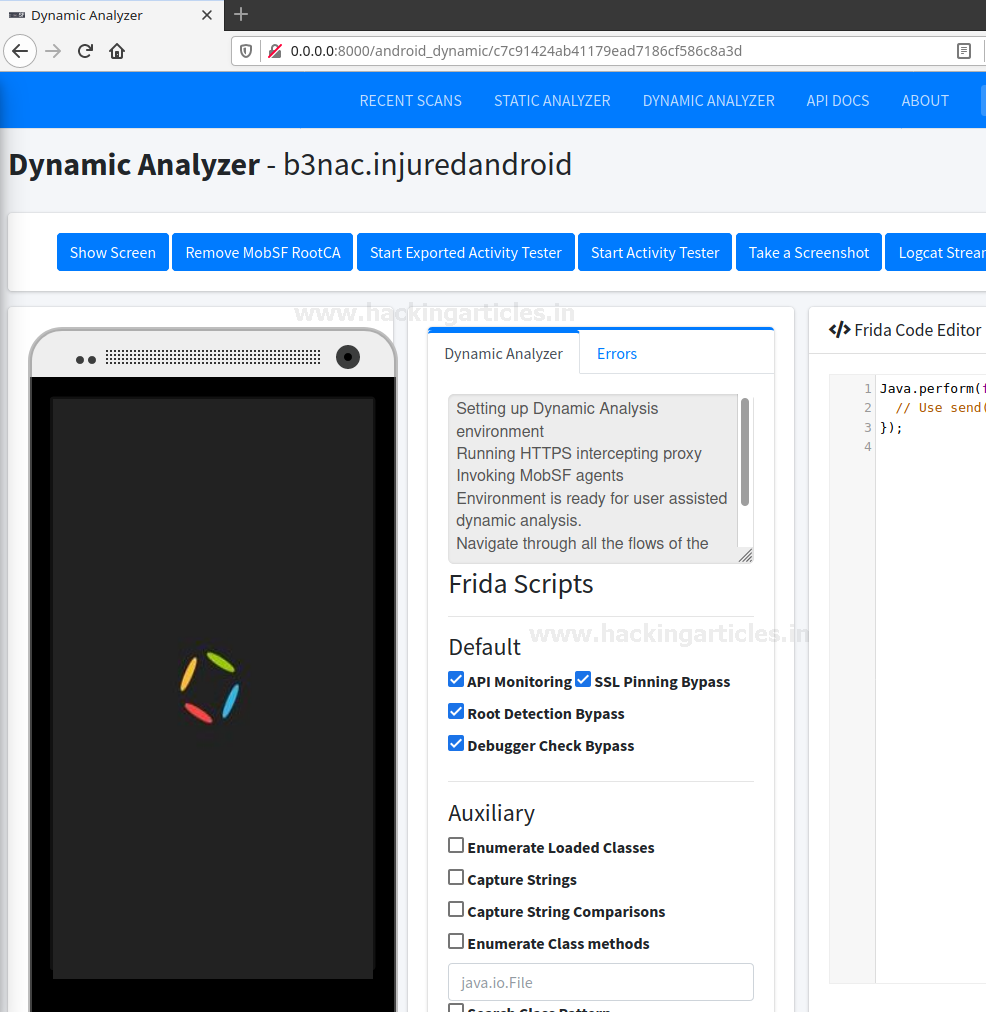
Task: Click inside the Frida code editor line 1
Action: point(932,389)
